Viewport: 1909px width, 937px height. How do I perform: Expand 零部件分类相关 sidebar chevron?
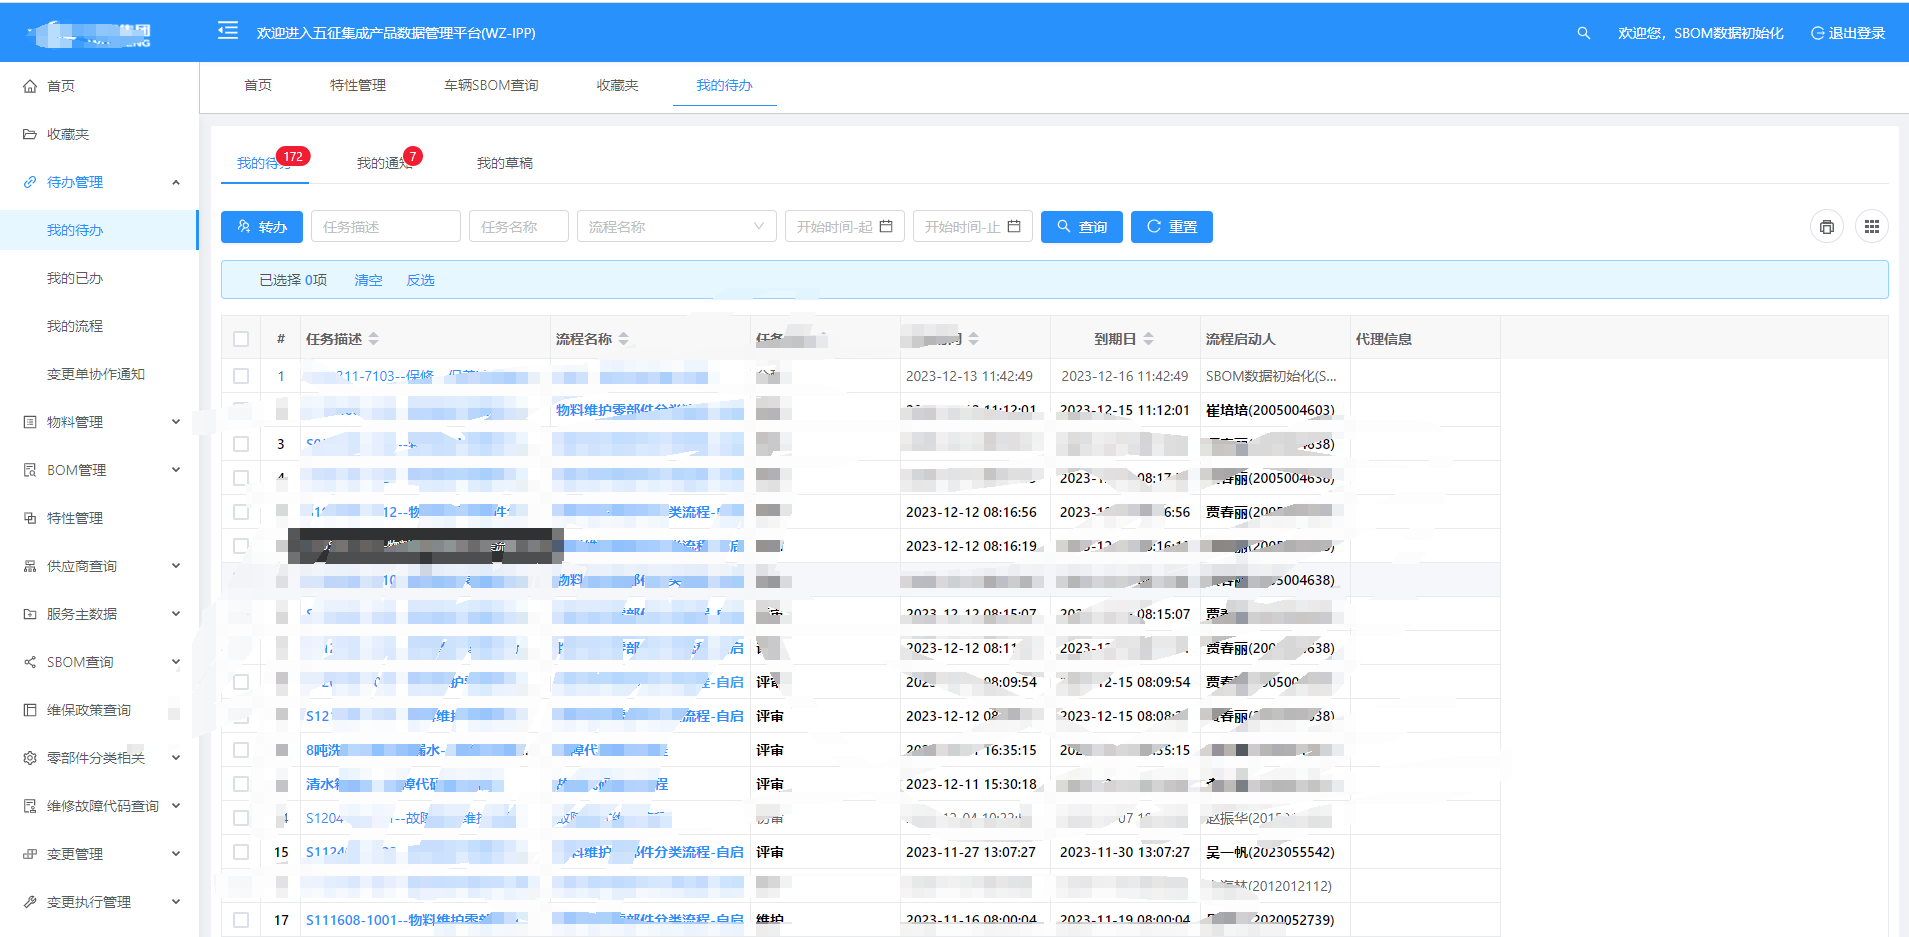coord(176,758)
